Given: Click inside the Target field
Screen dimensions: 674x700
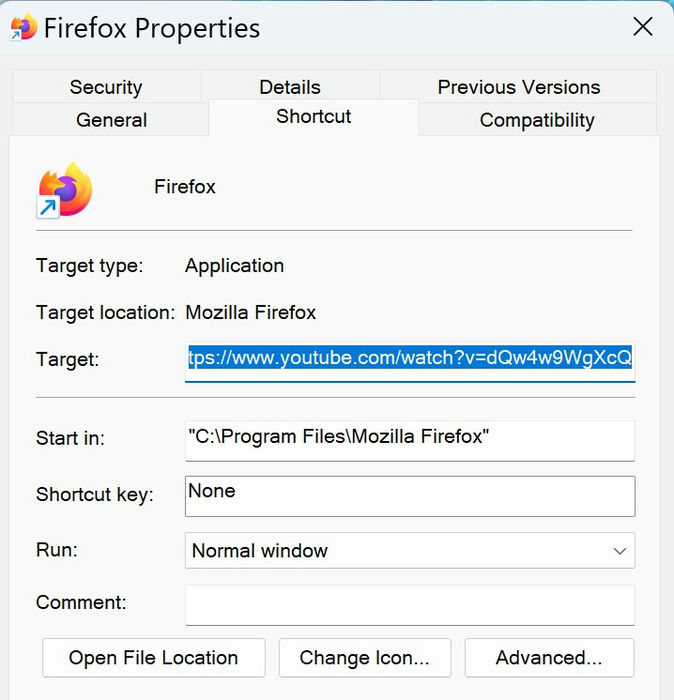Looking at the screenshot, I should click(x=410, y=362).
